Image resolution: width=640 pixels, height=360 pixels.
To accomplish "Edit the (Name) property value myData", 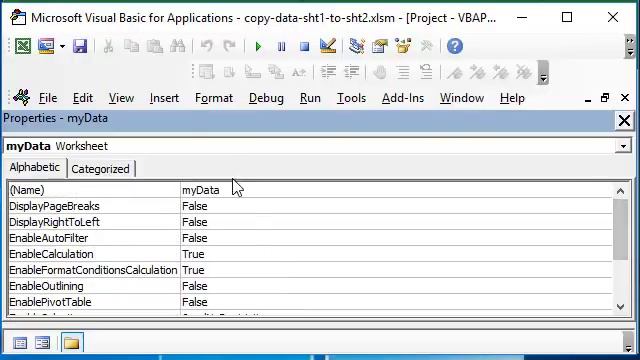I will pyautogui.click(x=396, y=190).
